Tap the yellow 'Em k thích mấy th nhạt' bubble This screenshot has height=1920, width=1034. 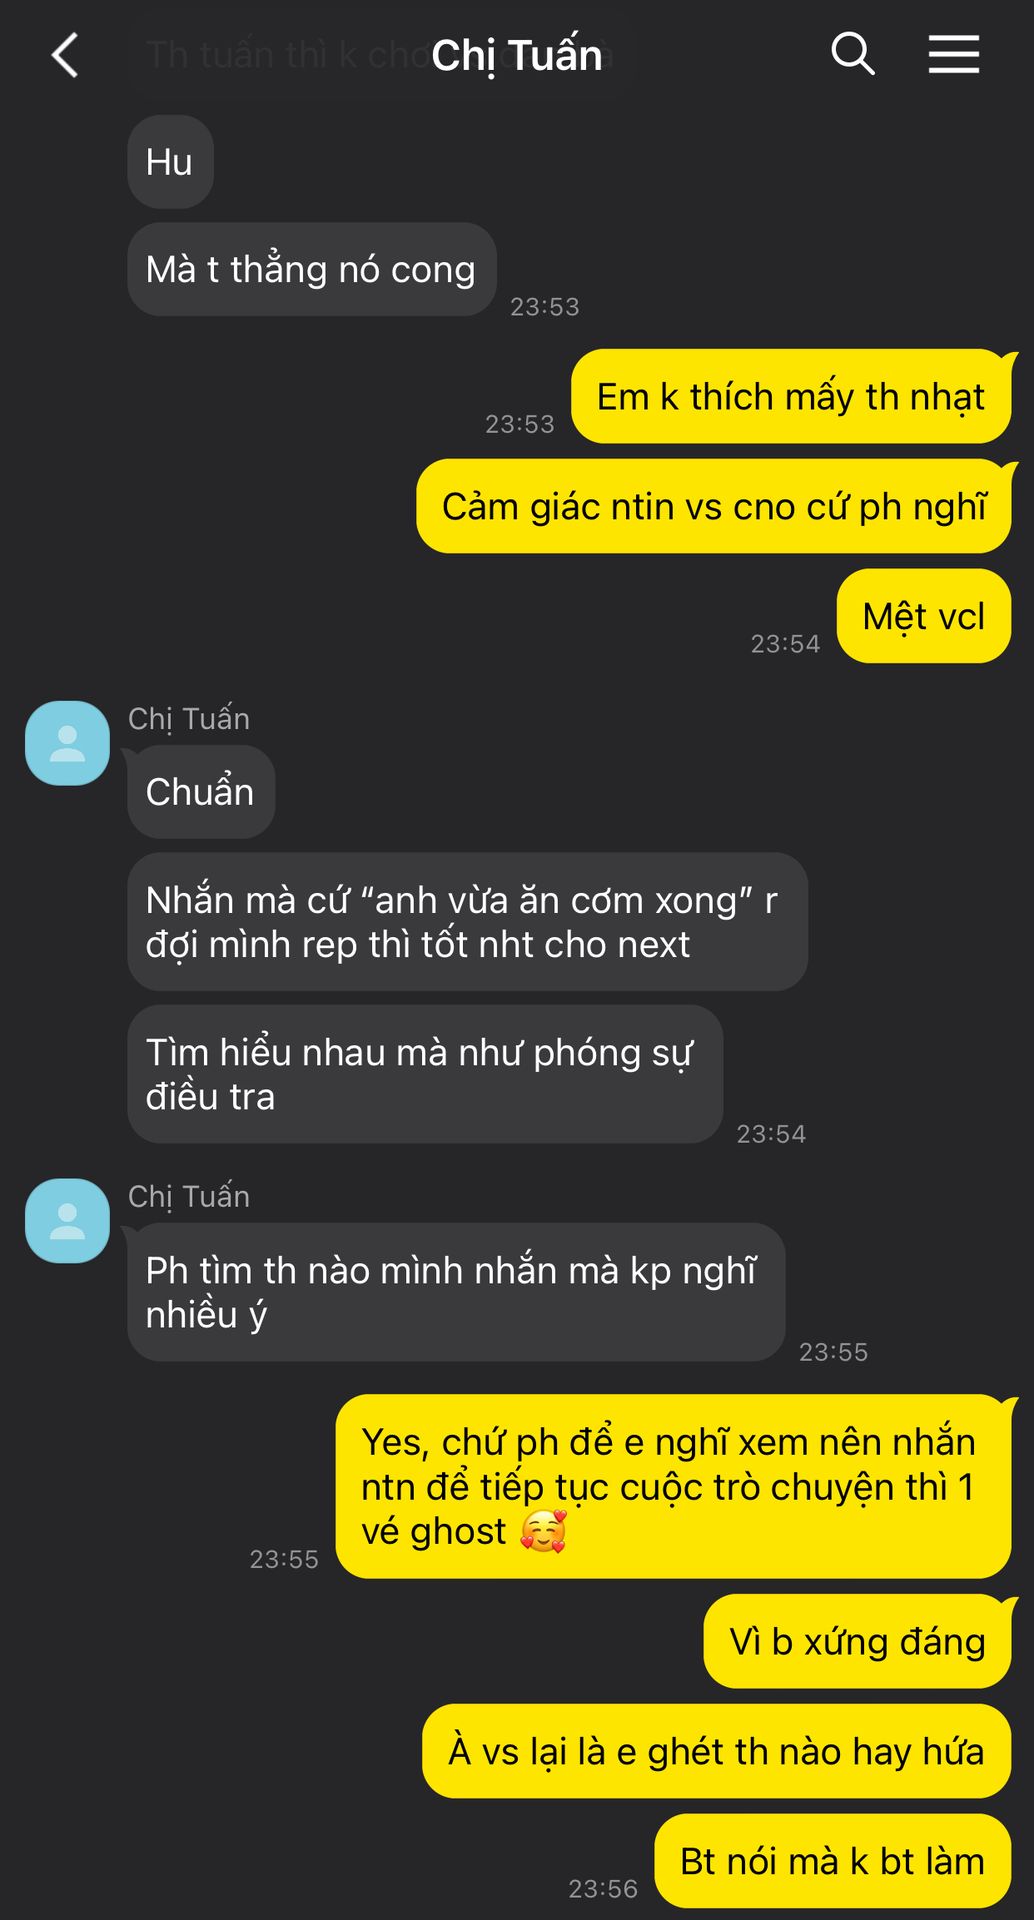pyautogui.click(x=791, y=396)
